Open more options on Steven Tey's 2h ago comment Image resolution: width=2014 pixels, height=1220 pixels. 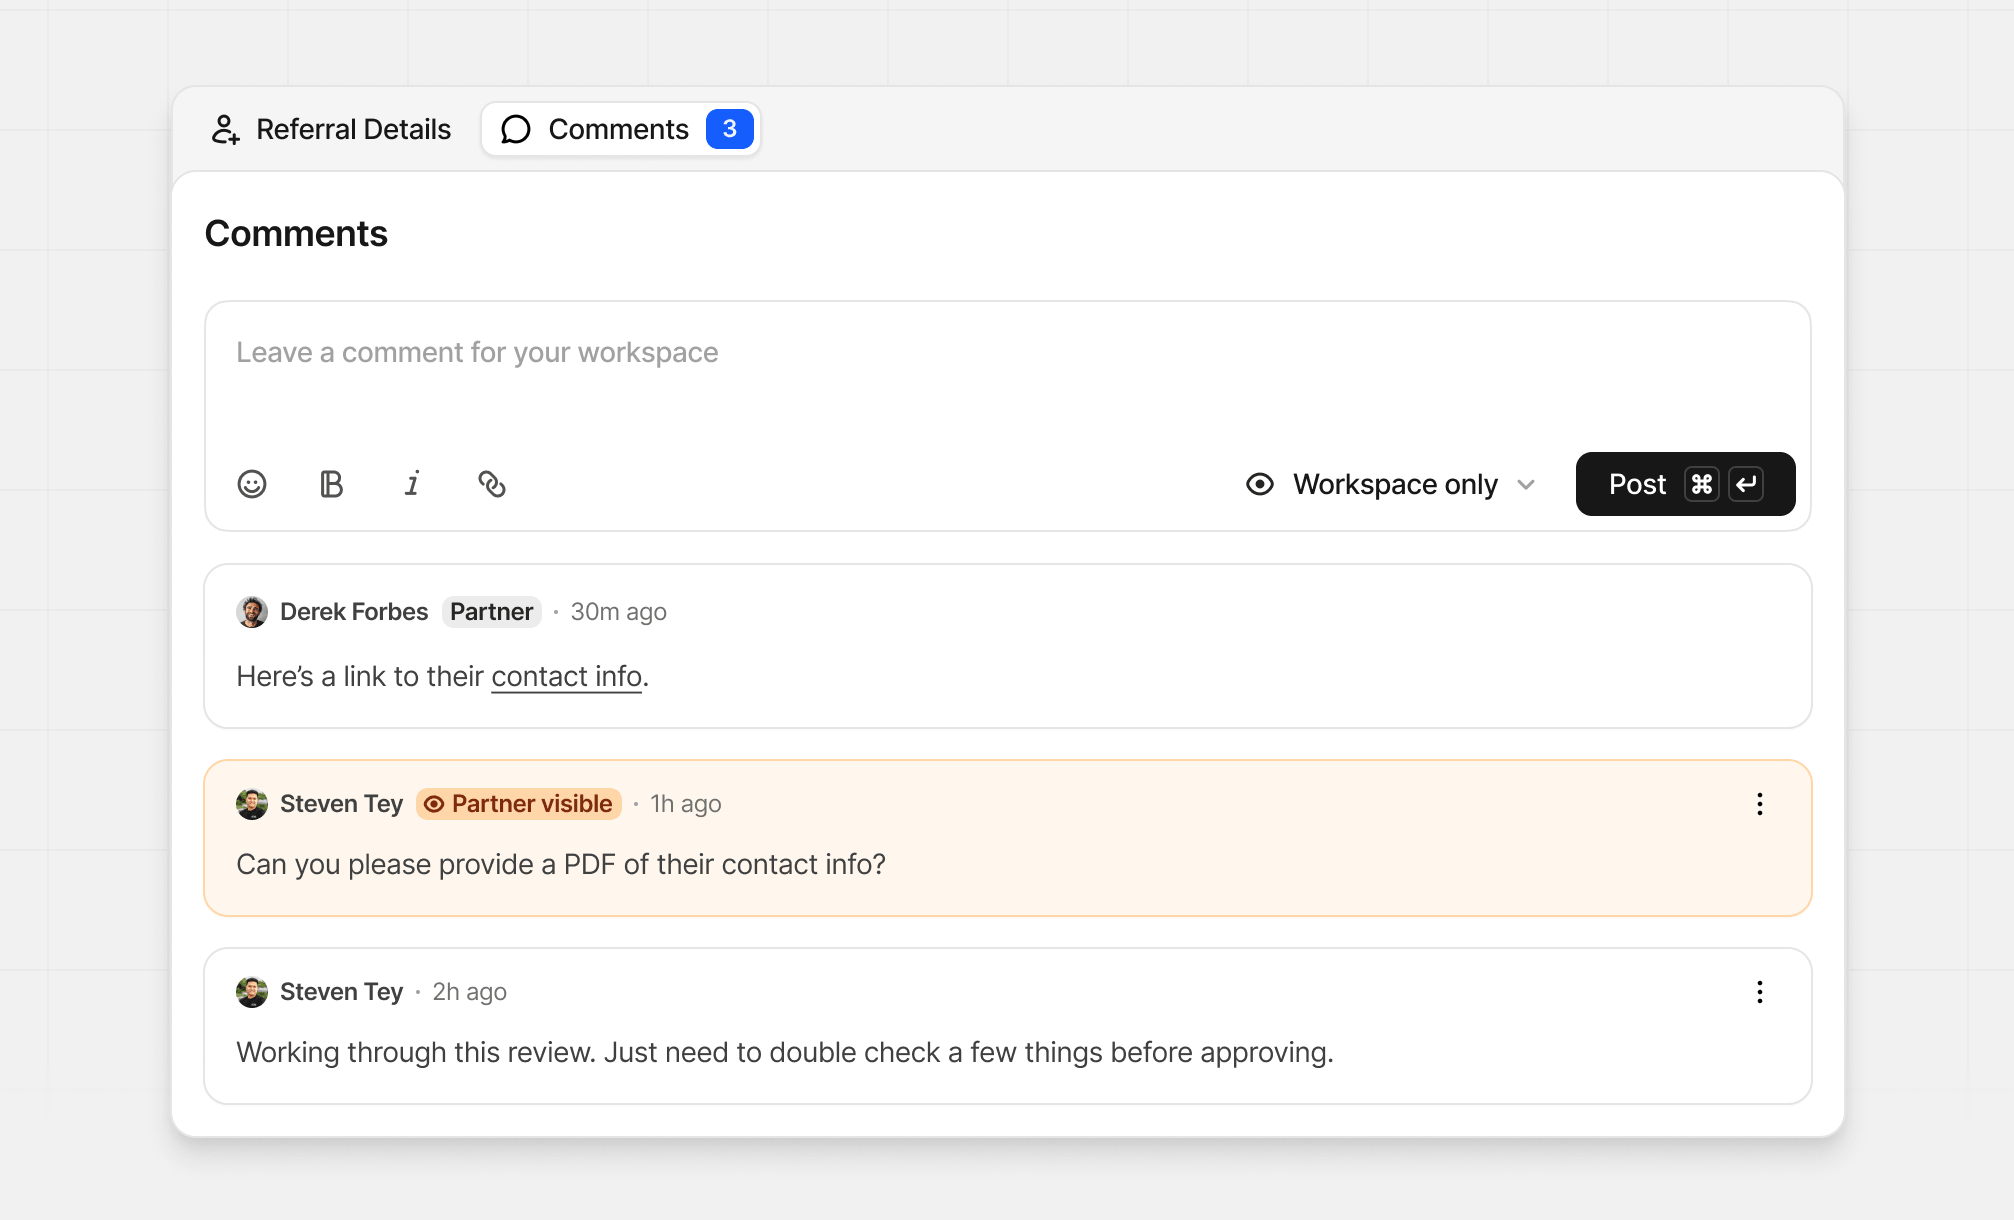tap(1760, 992)
